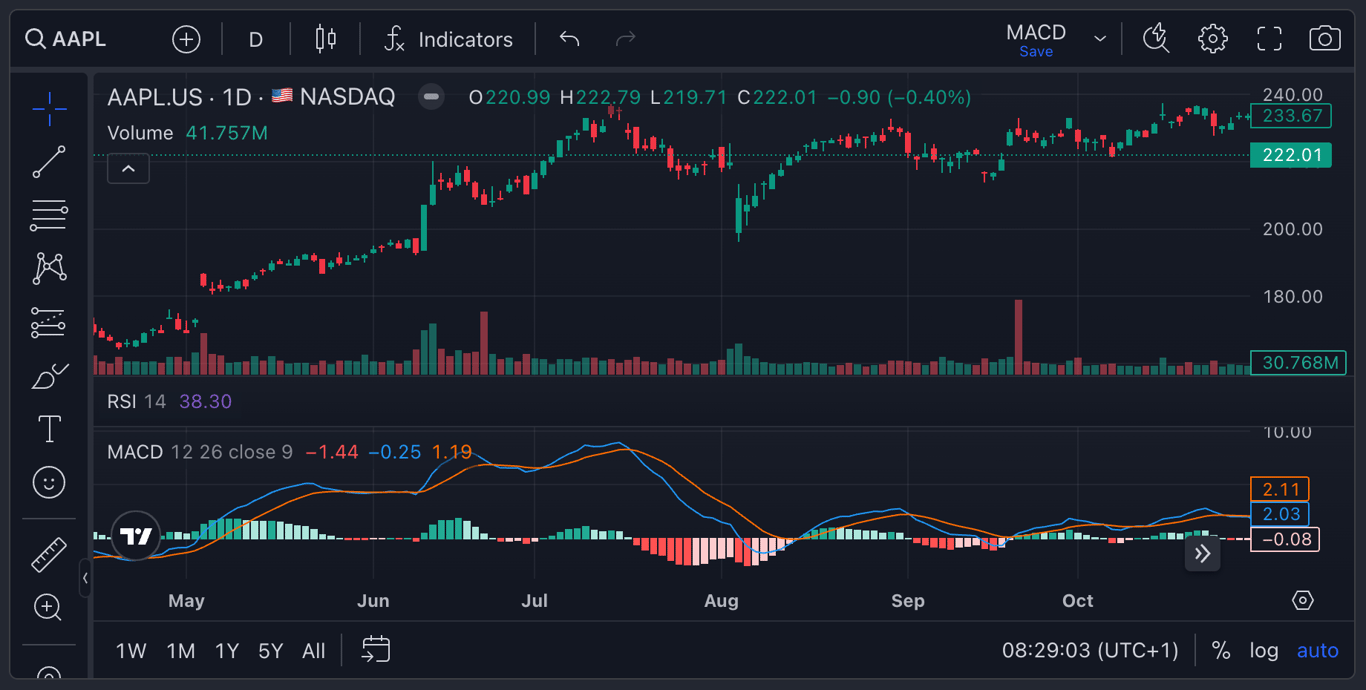Select the MACD 12 26 close 9 legend

click(x=200, y=452)
